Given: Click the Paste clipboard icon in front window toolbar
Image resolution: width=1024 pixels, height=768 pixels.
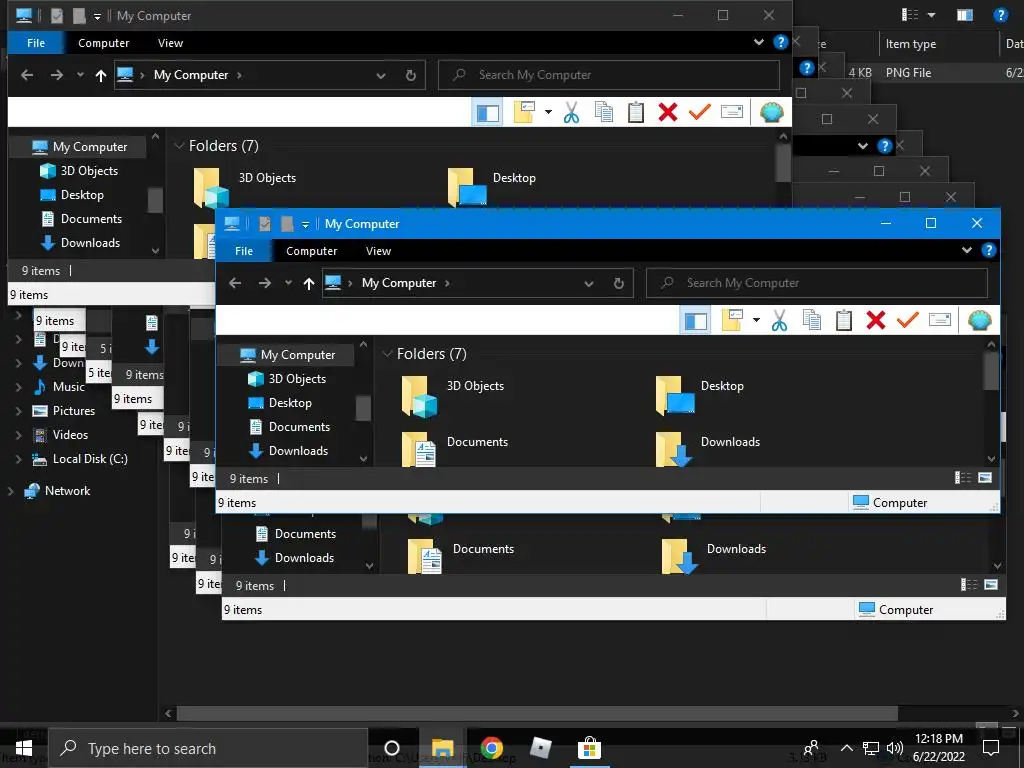Looking at the screenshot, I should [844, 321].
